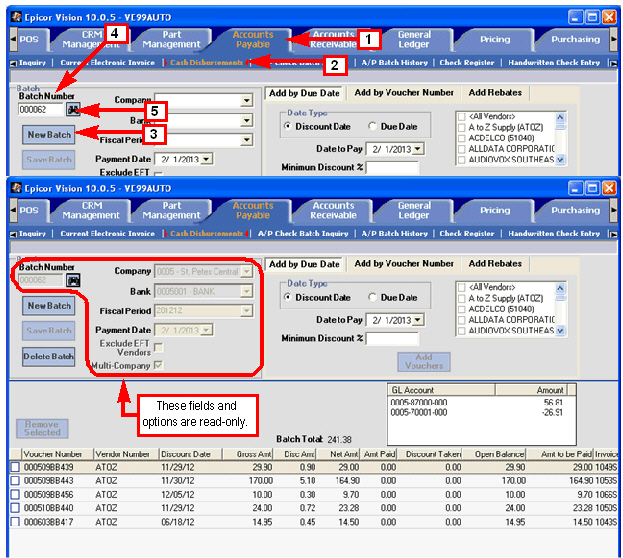The image size is (623, 558).
Task: Click submenu left arrow beside Inquiry, lower window
Action: coord(14,234)
